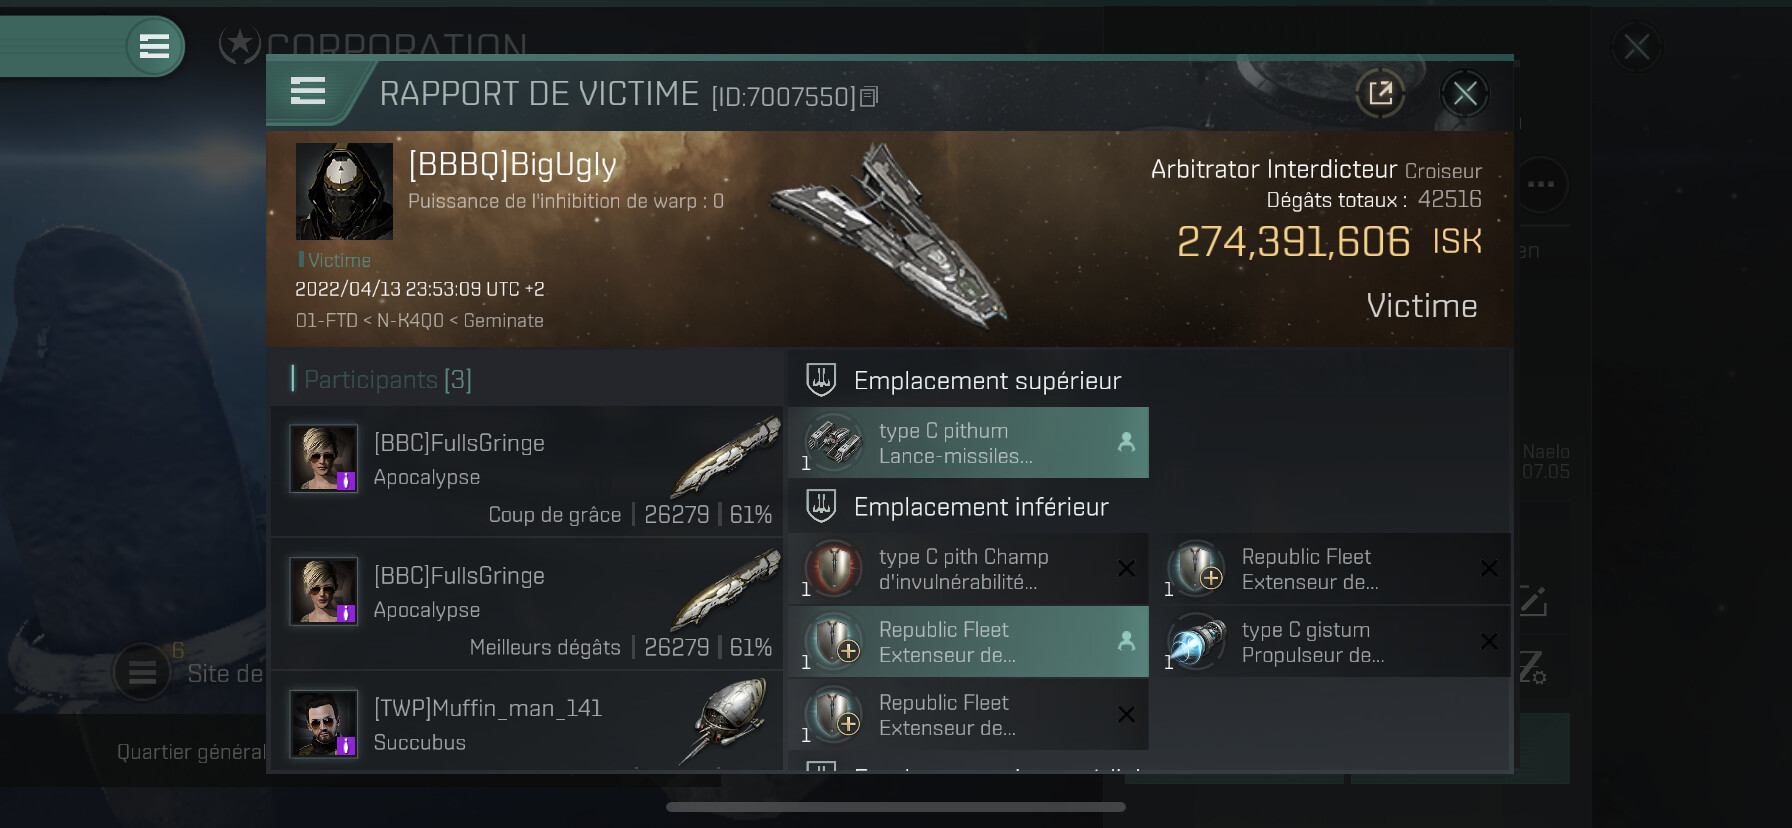Select the type C pithum Lance-missiles module
The width and height of the screenshot is (1792, 828).
tap(968, 443)
